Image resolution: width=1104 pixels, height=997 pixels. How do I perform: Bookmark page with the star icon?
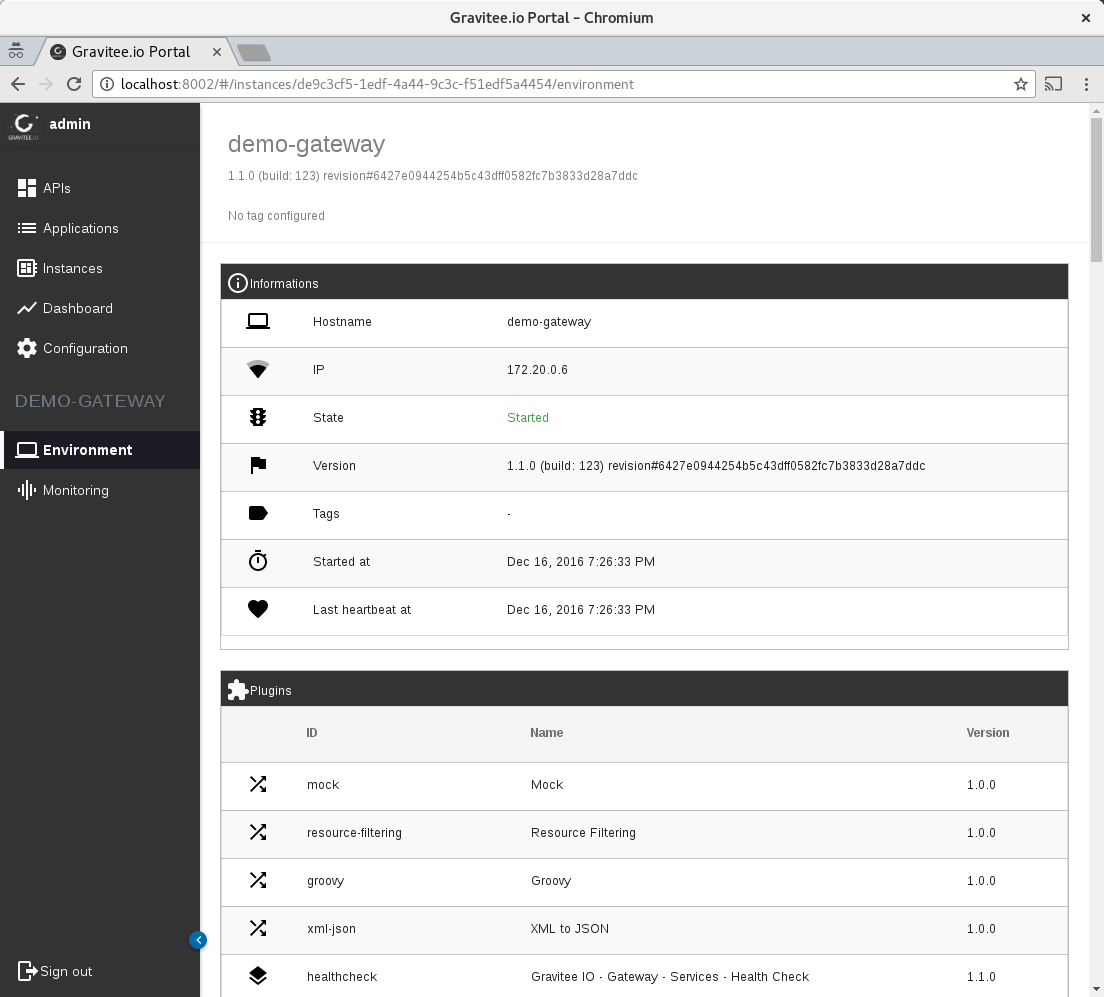(x=1020, y=84)
